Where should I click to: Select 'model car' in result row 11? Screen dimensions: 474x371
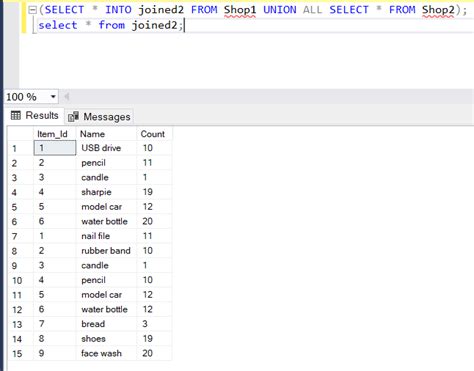point(106,295)
